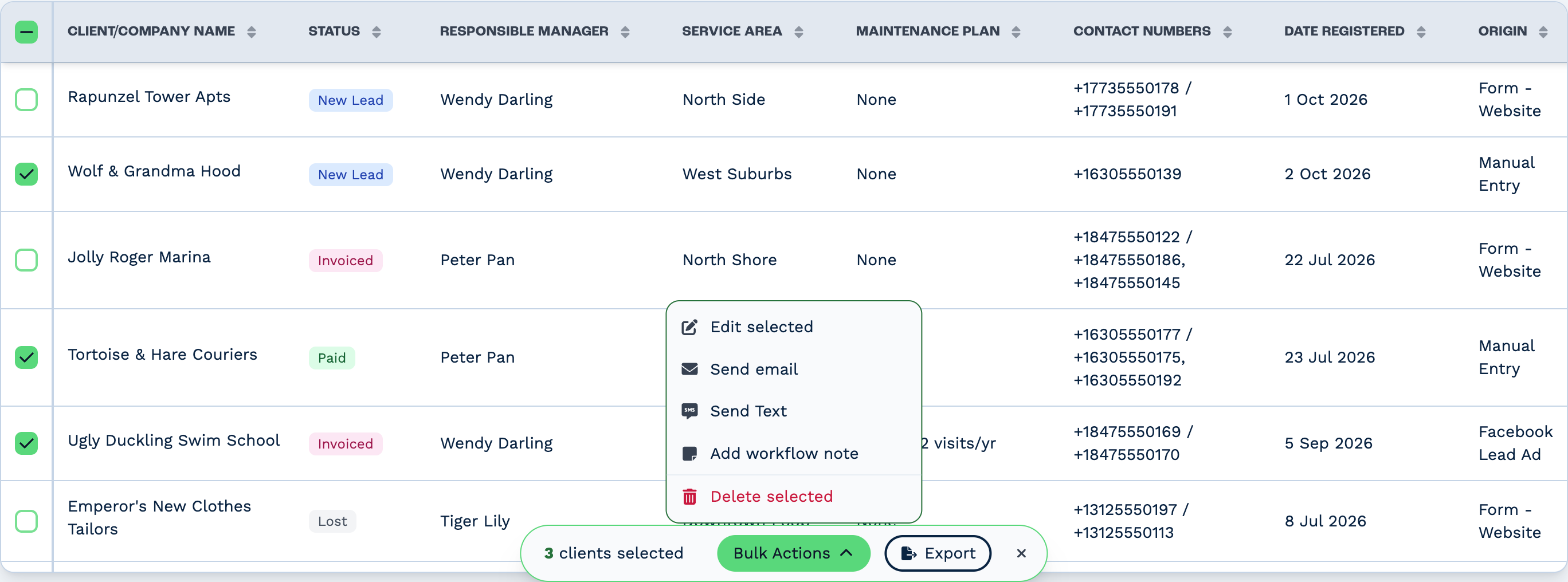
Task: Click the SMS bubble icon for Send Text
Action: [x=689, y=411]
